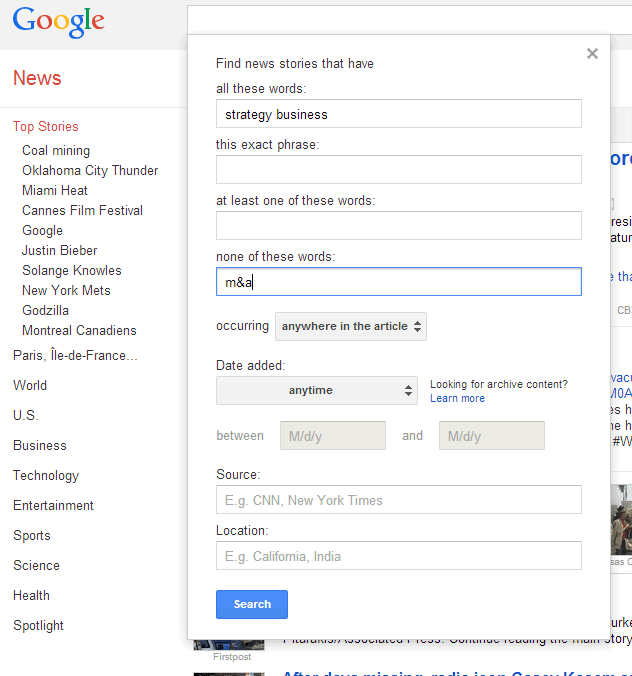This screenshot has width=632, height=676.
Task: Open the 'occurring' location dropdown
Action: 351,326
